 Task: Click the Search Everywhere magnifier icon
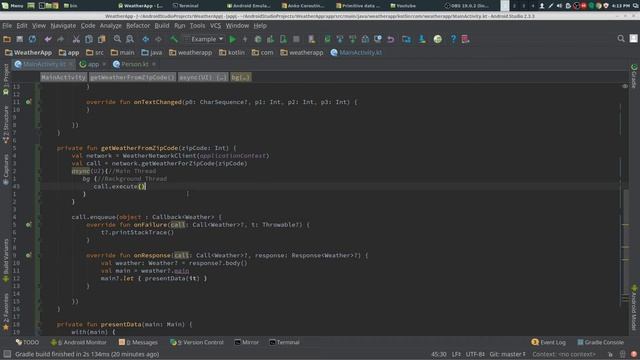tap(621, 39)
